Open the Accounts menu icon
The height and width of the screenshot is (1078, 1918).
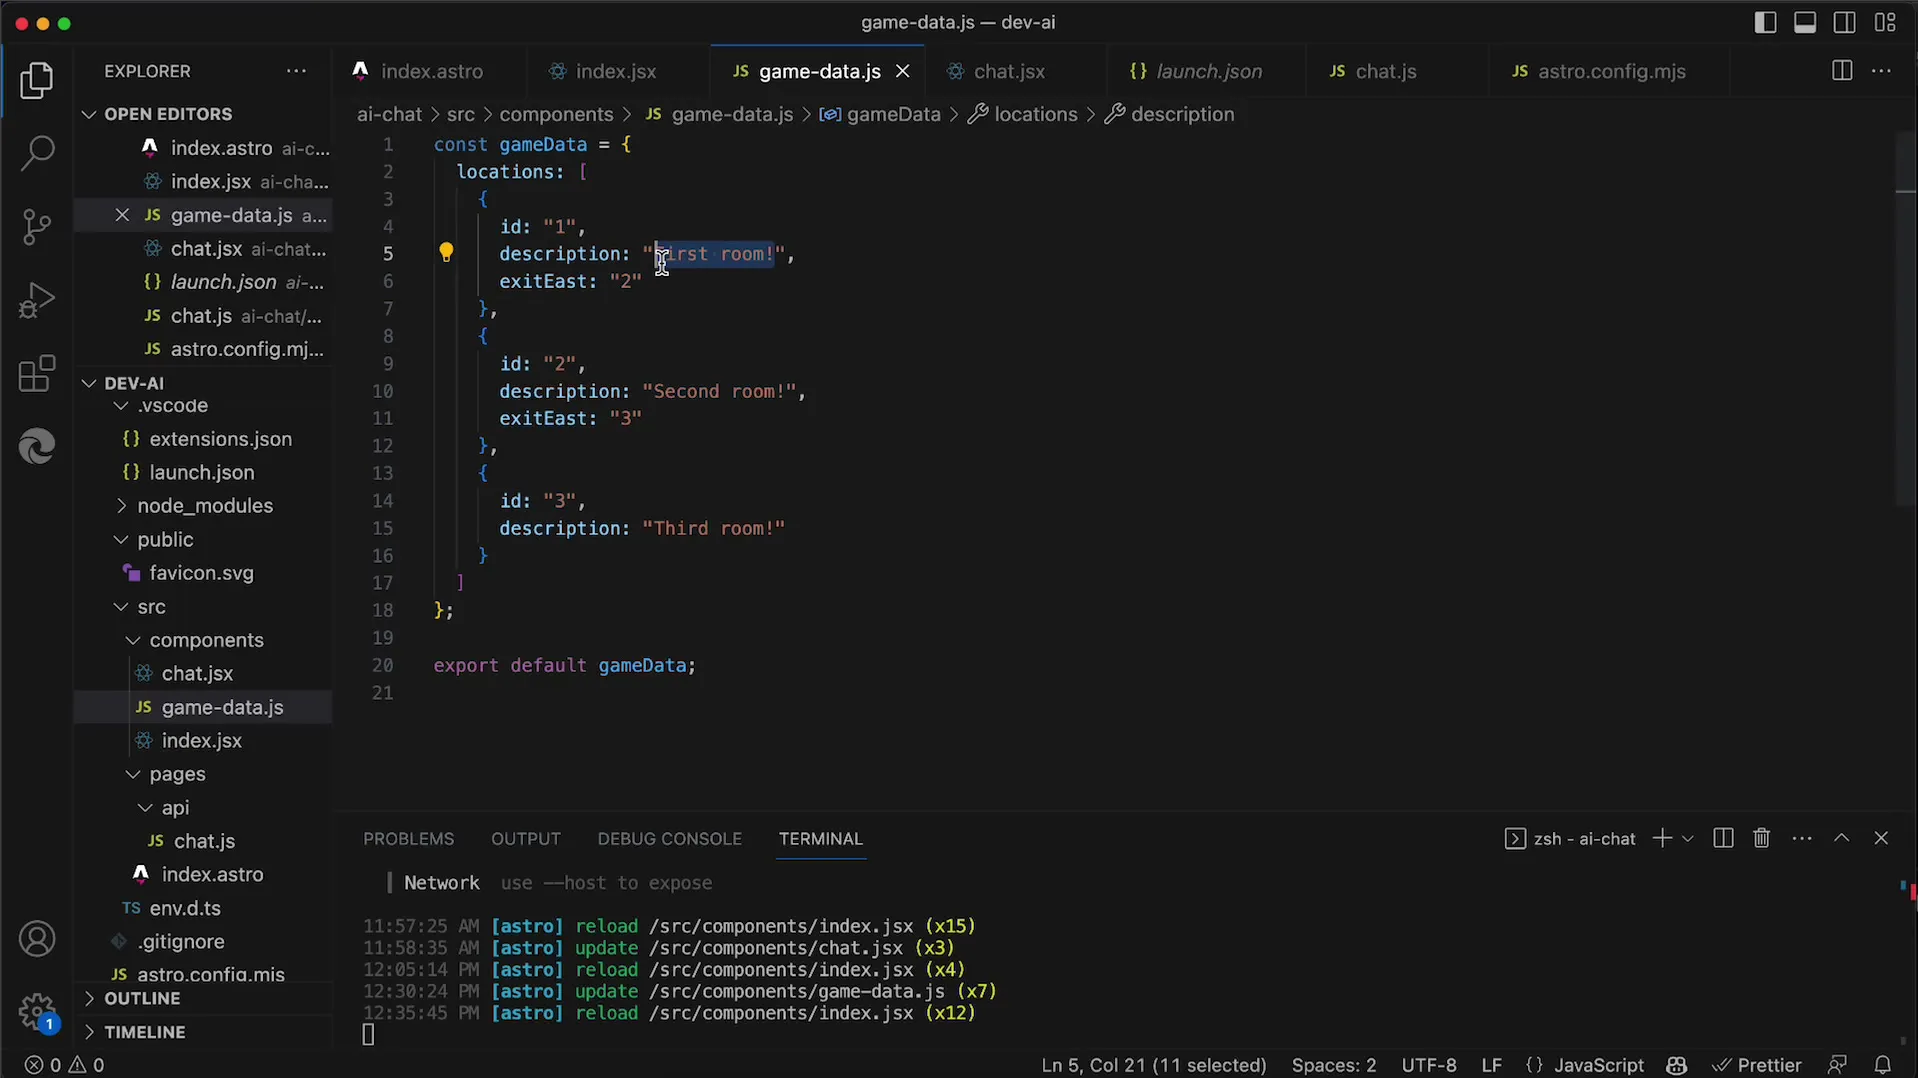tap(37, 939)
